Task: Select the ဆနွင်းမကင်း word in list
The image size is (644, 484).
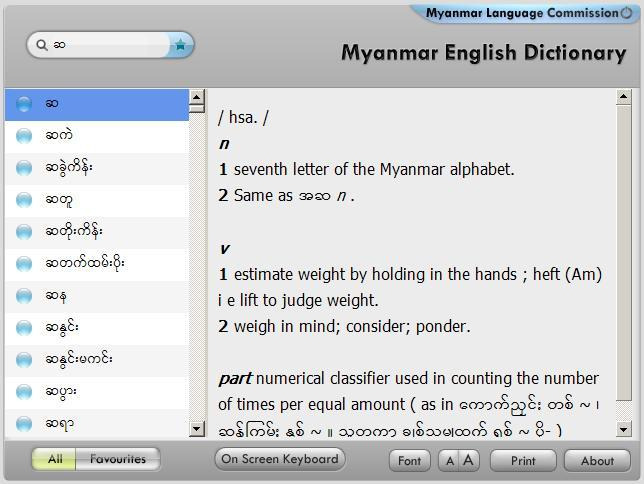Action: click(97, 361)
